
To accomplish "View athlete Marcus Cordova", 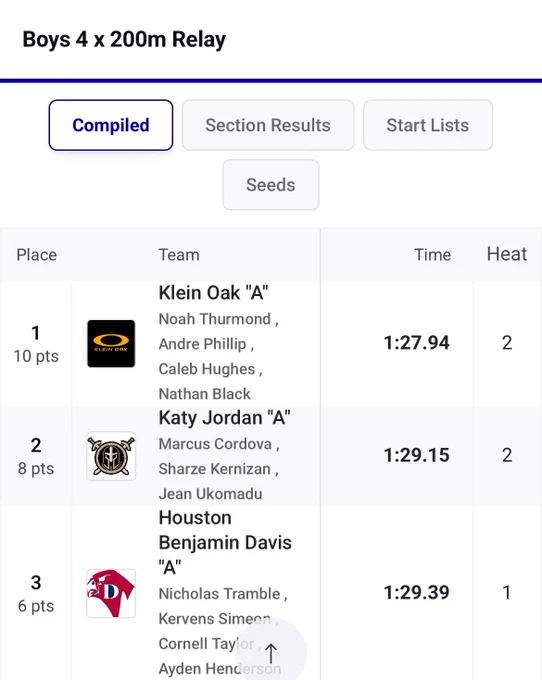I will [215, 444].
